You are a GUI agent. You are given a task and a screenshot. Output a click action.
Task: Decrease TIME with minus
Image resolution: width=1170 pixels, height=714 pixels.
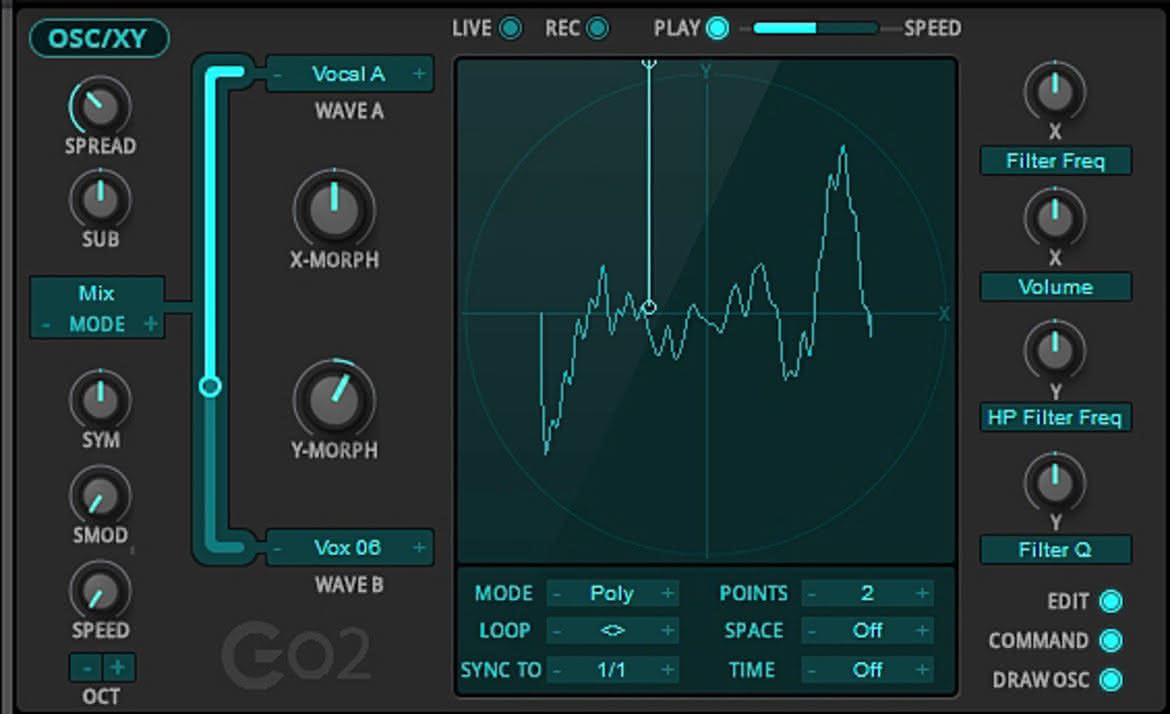tap(811, 670)
